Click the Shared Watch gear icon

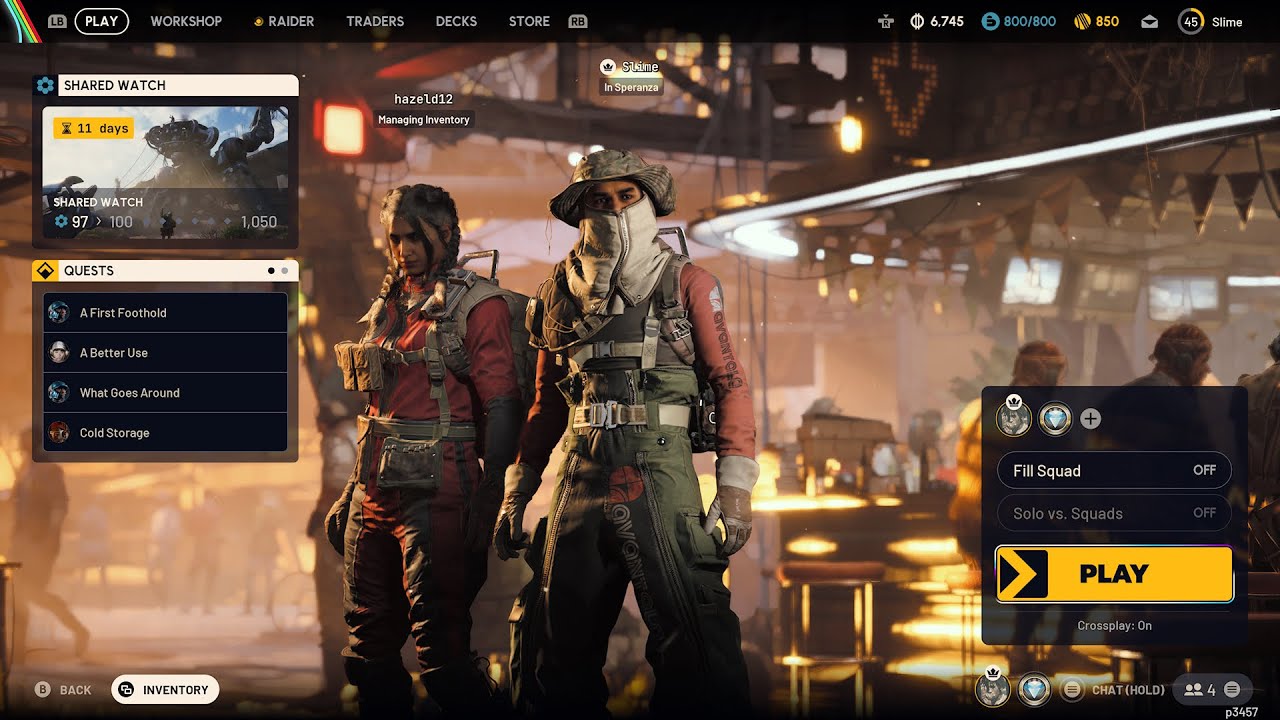(x=45, y=85)
